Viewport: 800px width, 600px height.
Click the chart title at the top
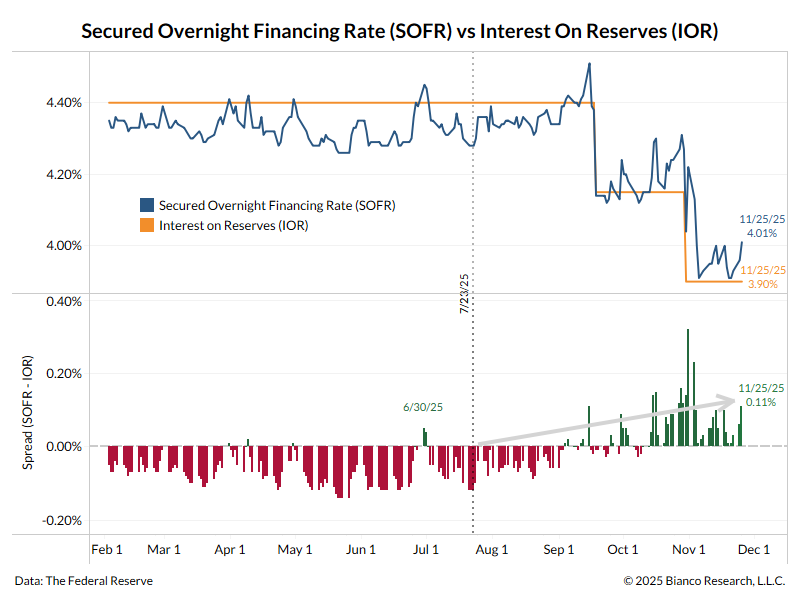[x=400, y=31]
